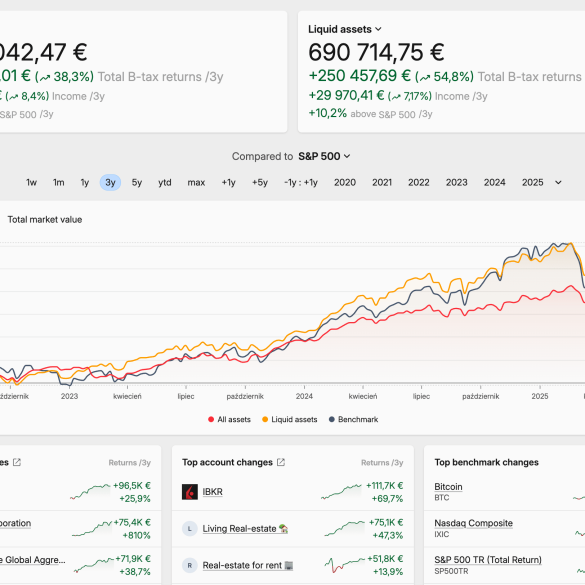Select the ytd time range

click(165, 182)
